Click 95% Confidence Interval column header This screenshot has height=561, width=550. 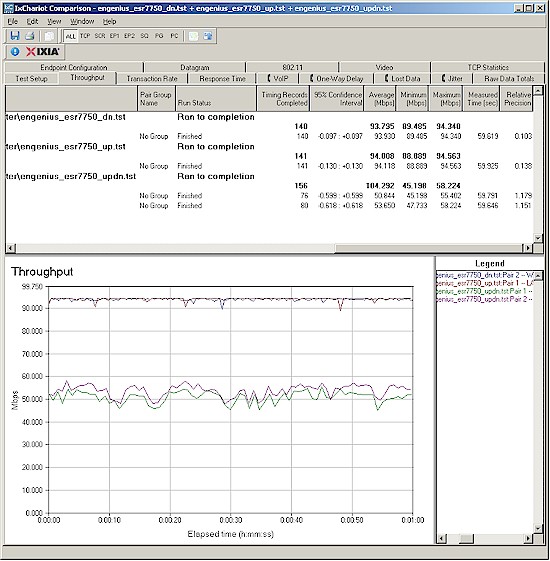(337, 99)
